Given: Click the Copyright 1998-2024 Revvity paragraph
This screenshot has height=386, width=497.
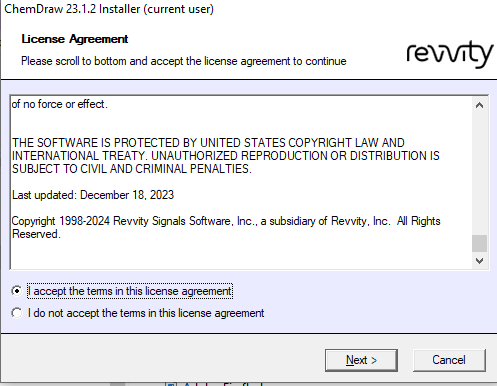Looking at the screenshot, I should point(226,227).
